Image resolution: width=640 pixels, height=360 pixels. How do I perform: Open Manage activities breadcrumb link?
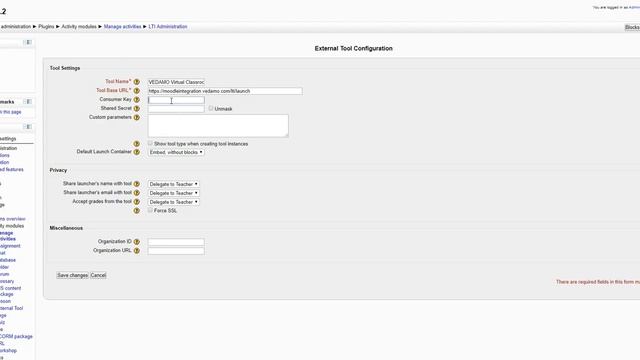pos(122,27)
